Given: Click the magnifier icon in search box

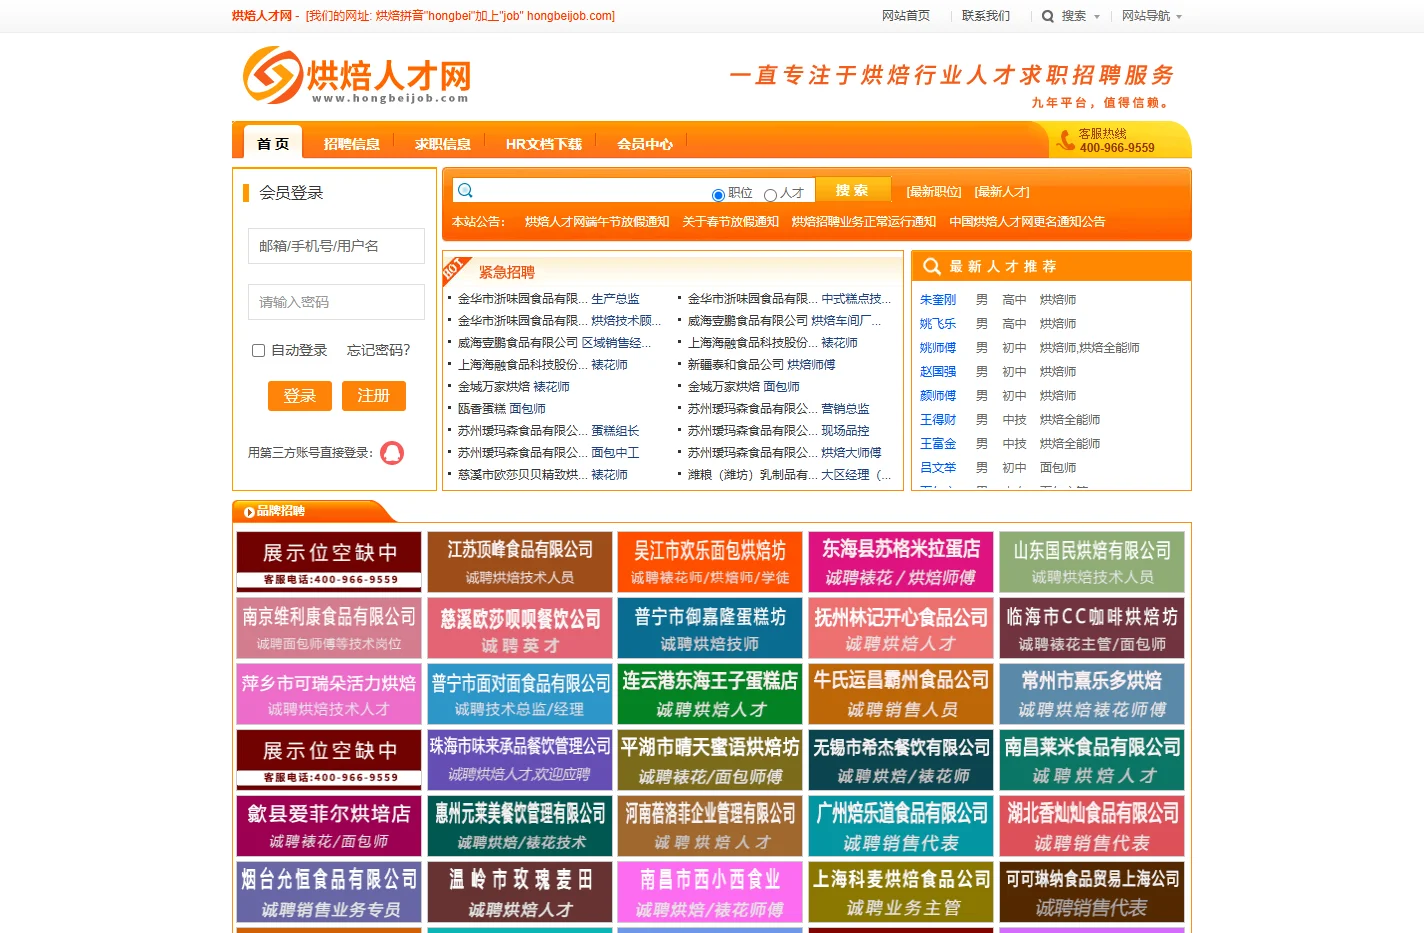Looking at the screenshot, I should coord(465,190).
